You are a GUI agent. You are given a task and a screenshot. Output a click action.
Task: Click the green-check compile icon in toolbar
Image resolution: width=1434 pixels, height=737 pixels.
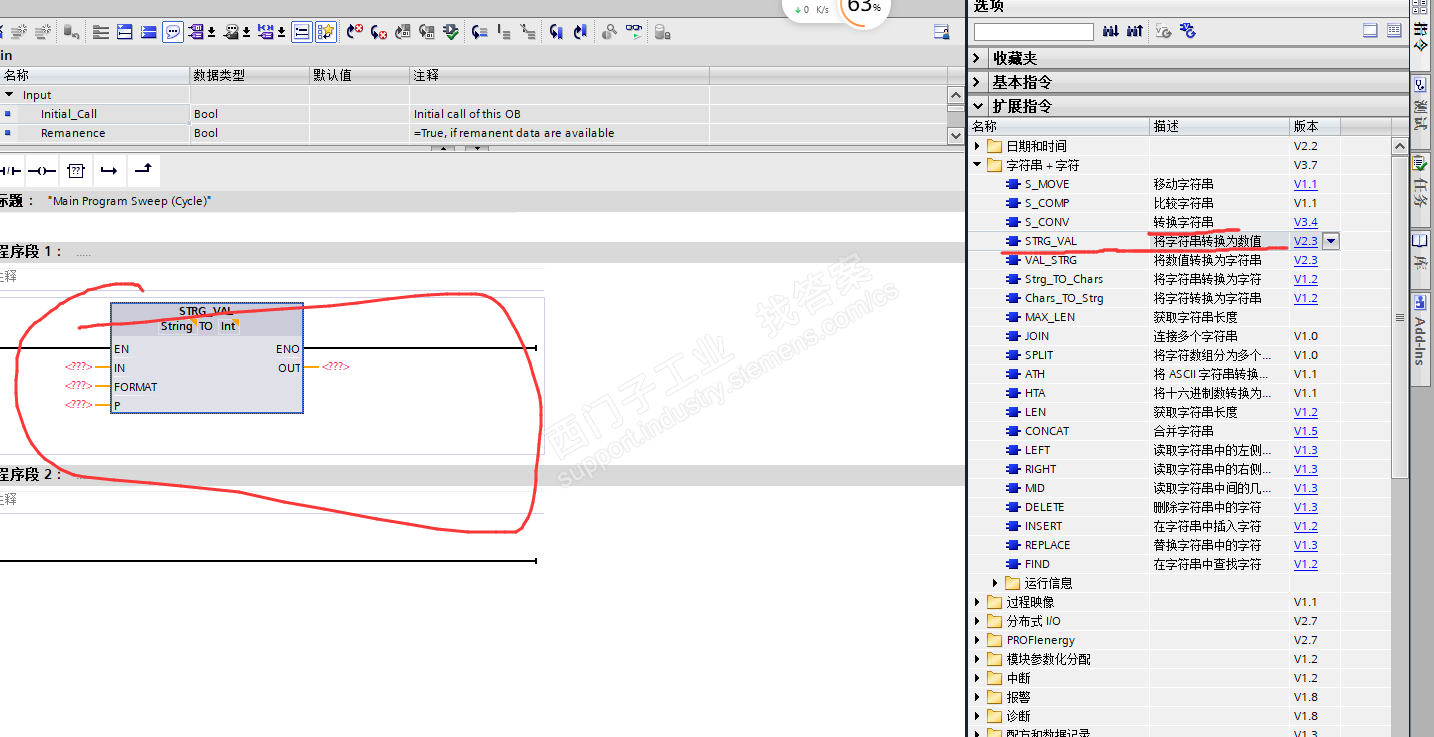[451, 32]
